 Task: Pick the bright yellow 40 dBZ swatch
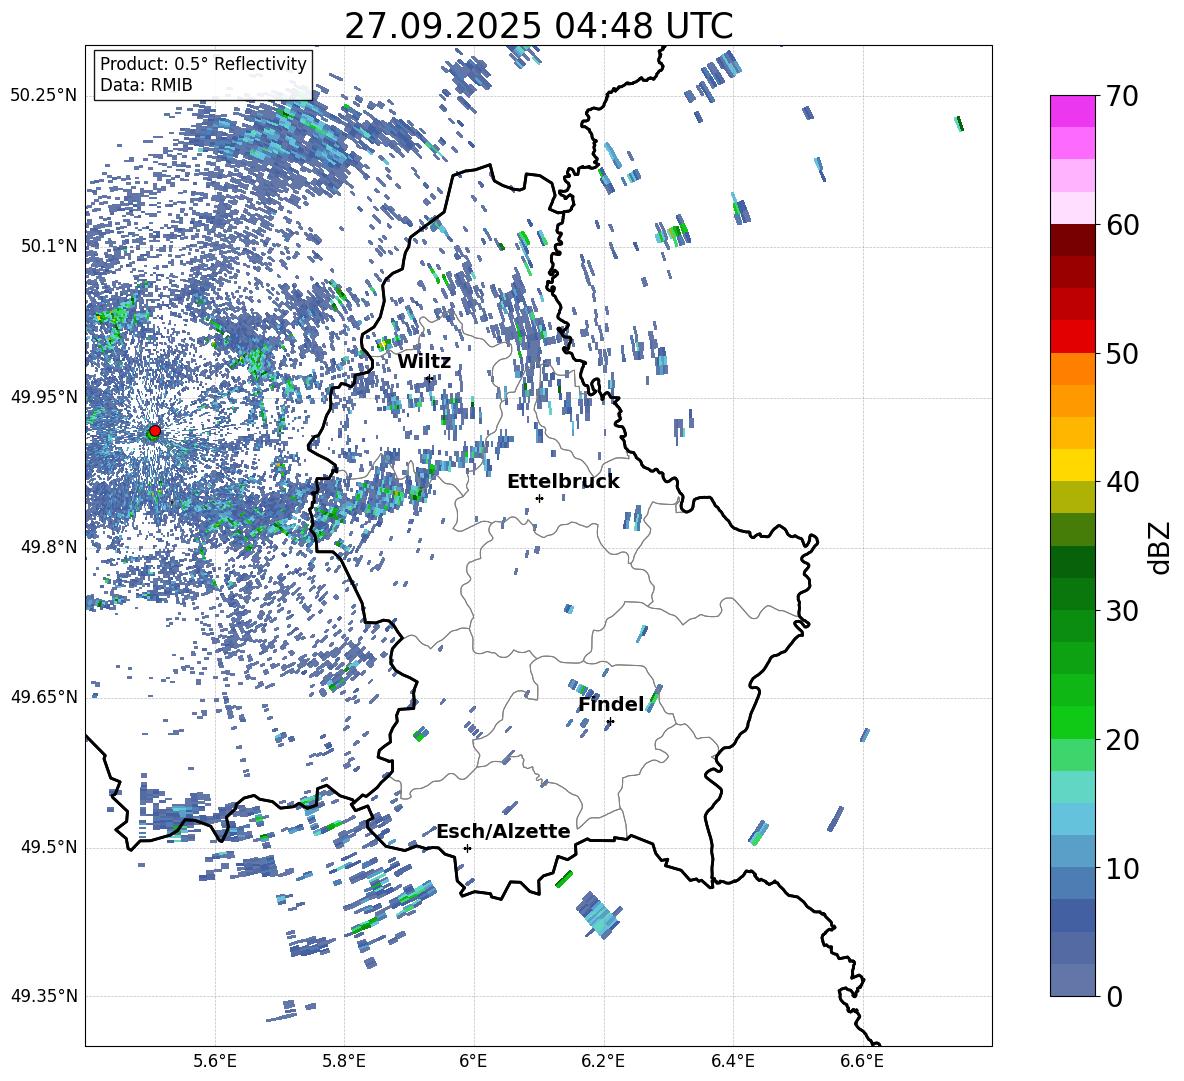(x=1073, y=465)
